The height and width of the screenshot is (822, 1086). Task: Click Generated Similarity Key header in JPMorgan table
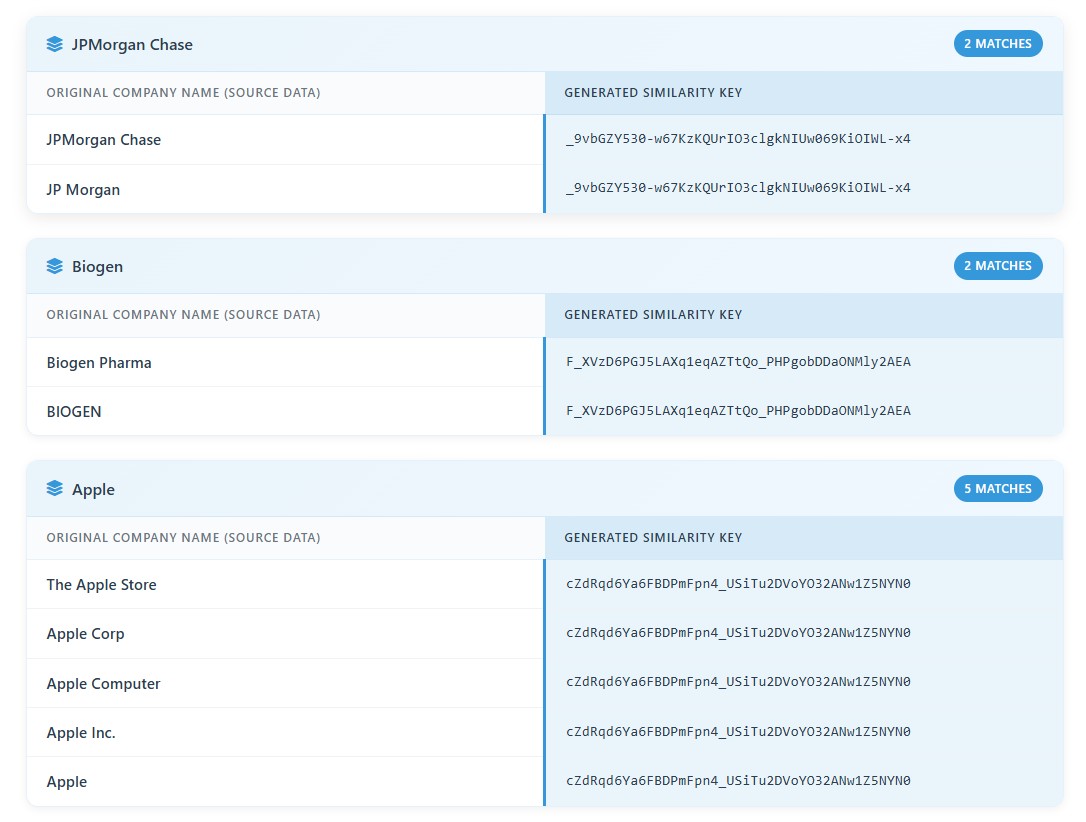click(653, 93)
